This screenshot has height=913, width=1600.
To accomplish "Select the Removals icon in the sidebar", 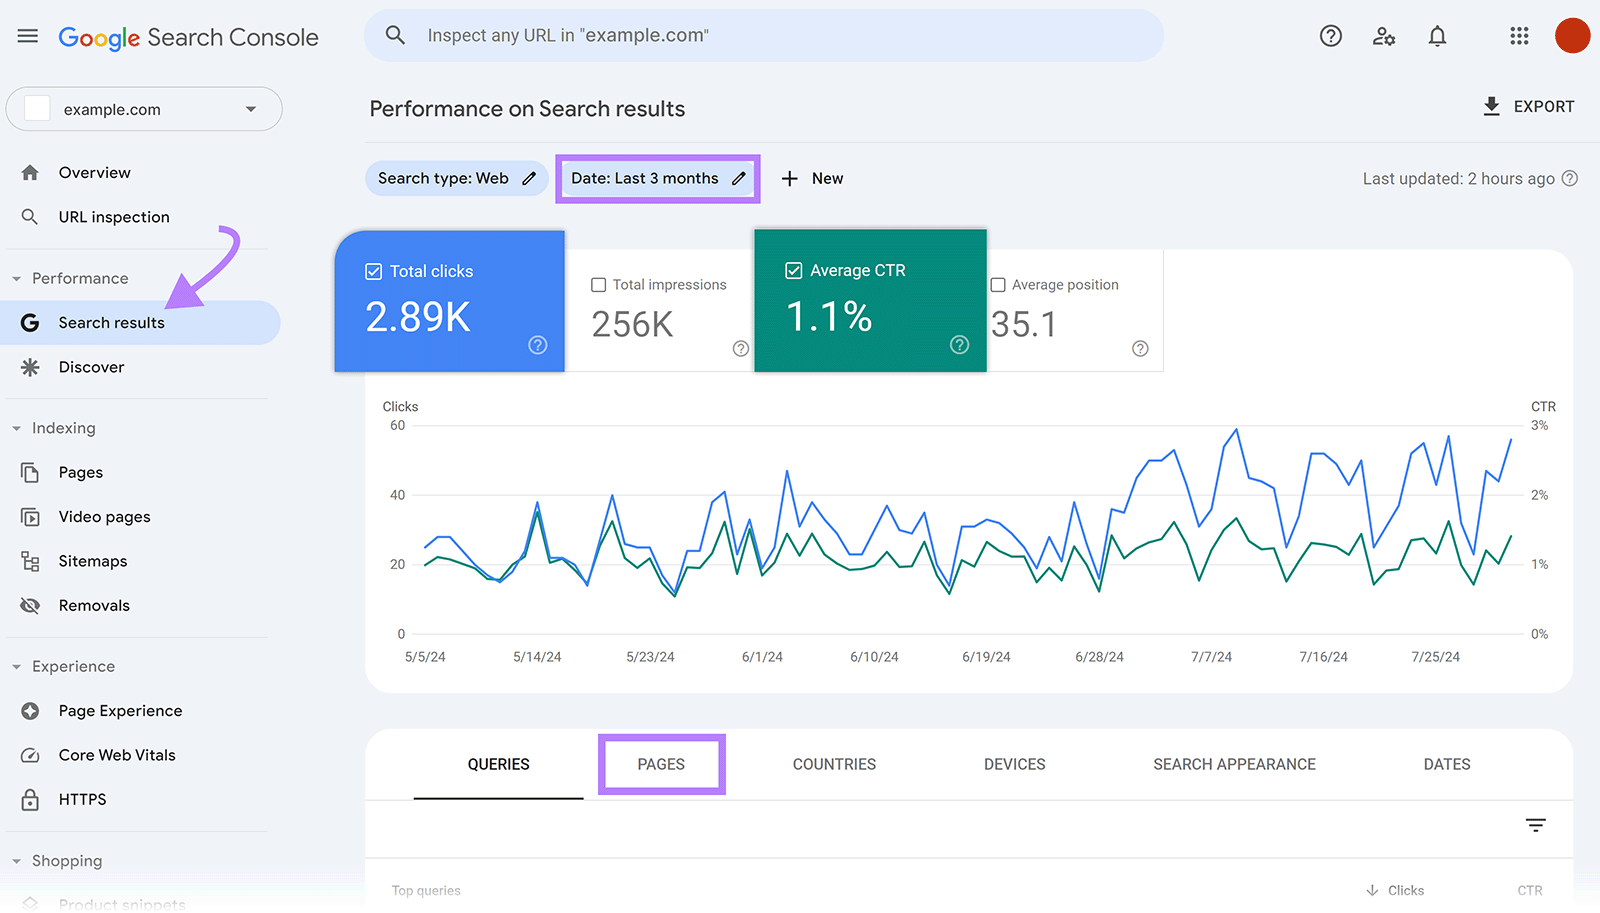I will click(31, 605).
